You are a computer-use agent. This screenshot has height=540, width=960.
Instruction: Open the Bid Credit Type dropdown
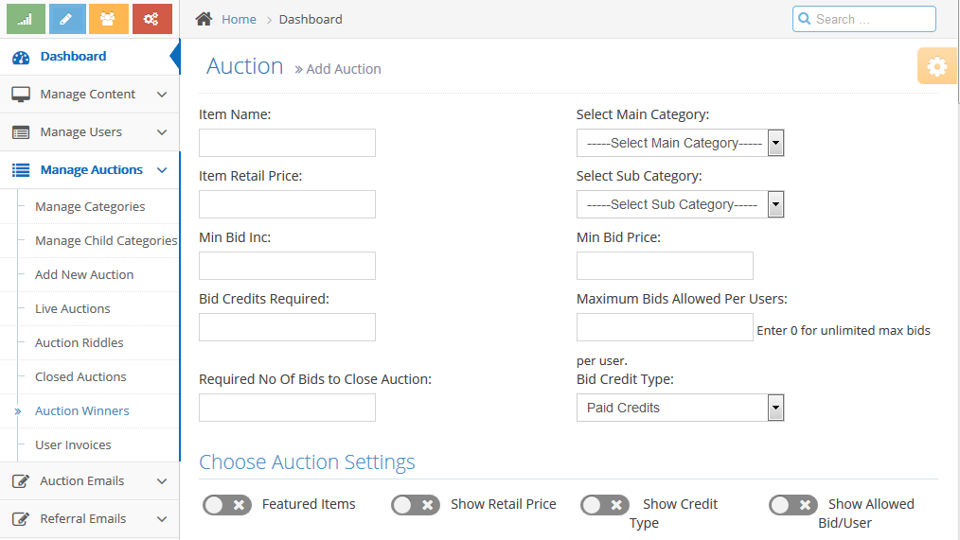(680, 408)
